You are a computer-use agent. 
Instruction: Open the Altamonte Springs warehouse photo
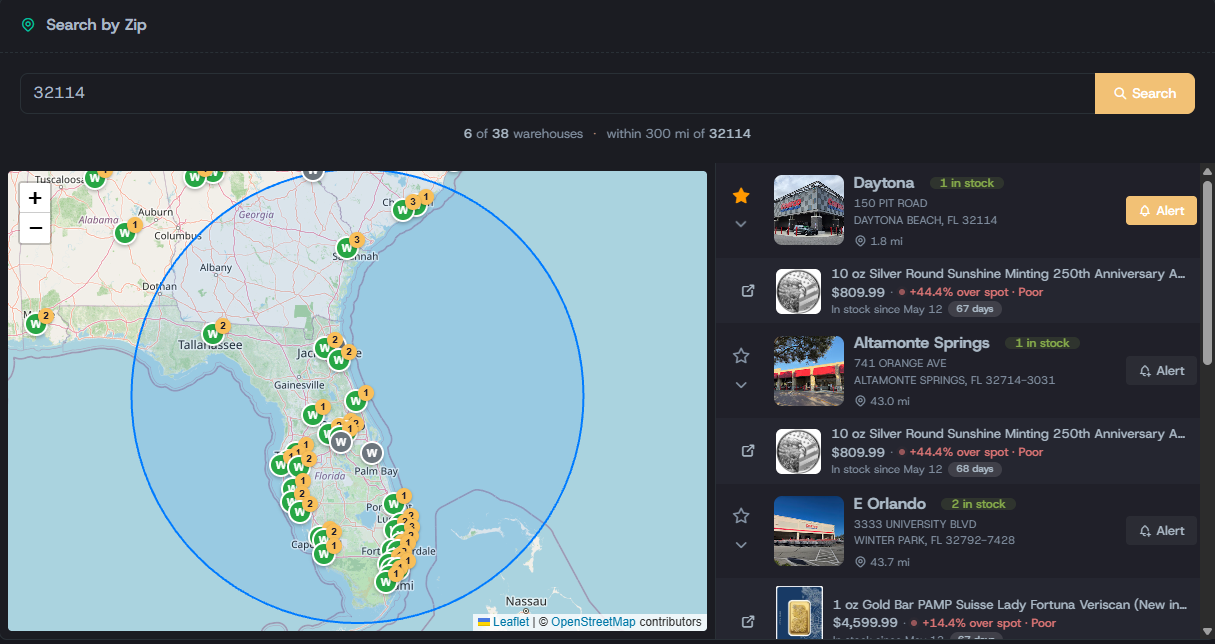pos(809,370)
